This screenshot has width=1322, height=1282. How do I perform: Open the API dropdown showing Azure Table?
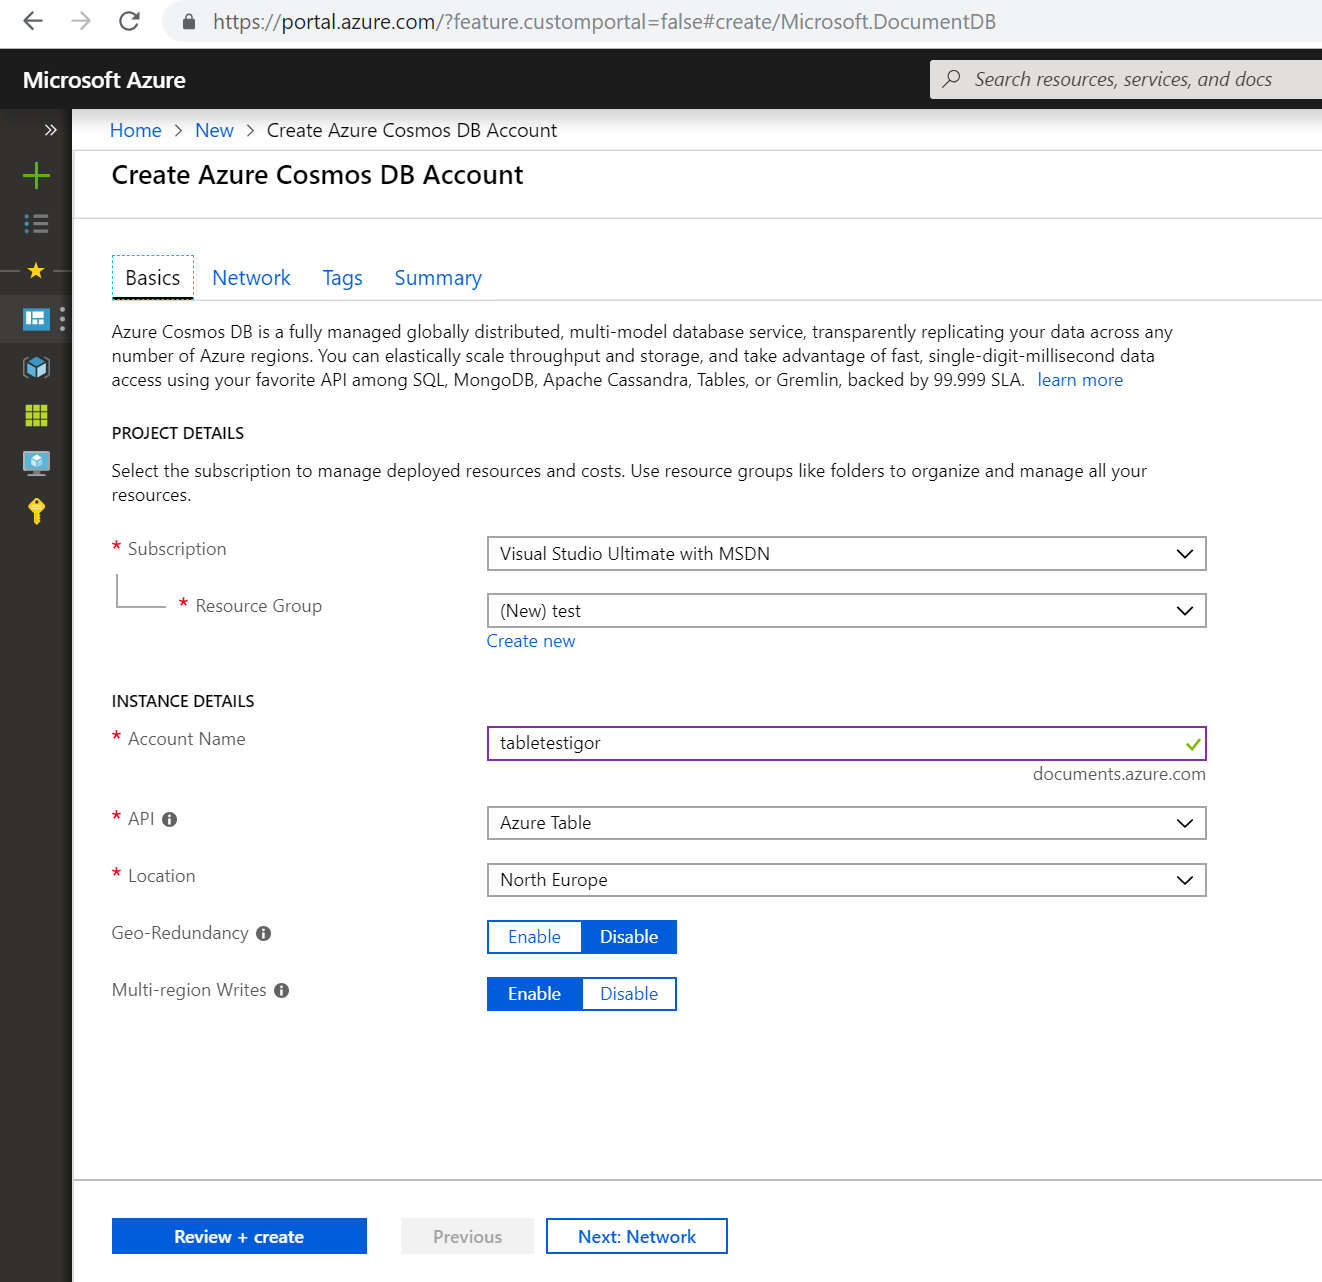846,823
